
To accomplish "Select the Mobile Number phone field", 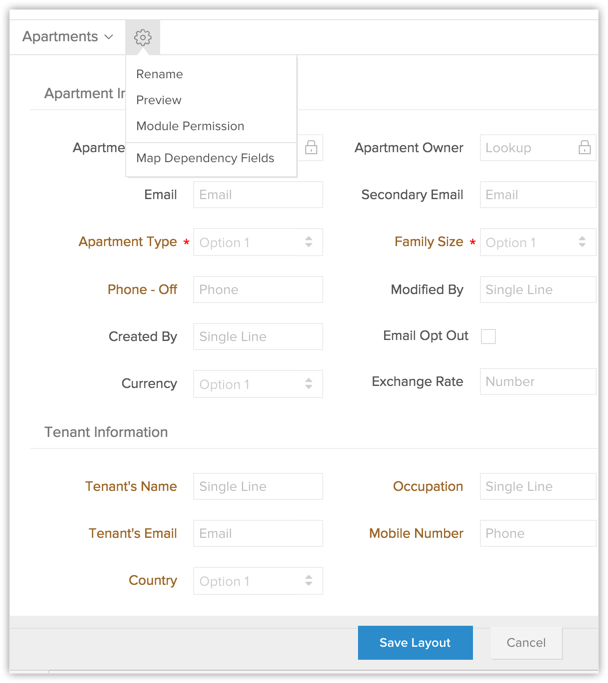I will click(537, 534).
